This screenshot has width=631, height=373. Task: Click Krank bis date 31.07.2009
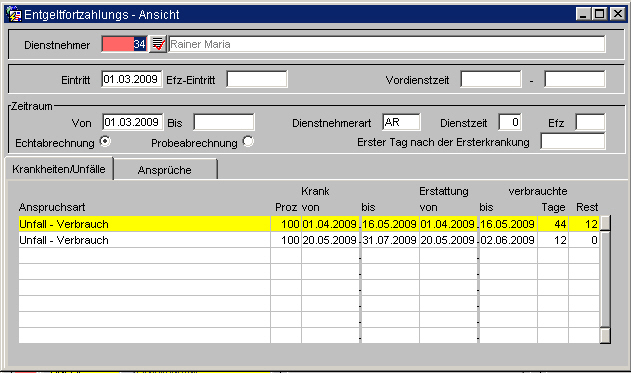390,240
